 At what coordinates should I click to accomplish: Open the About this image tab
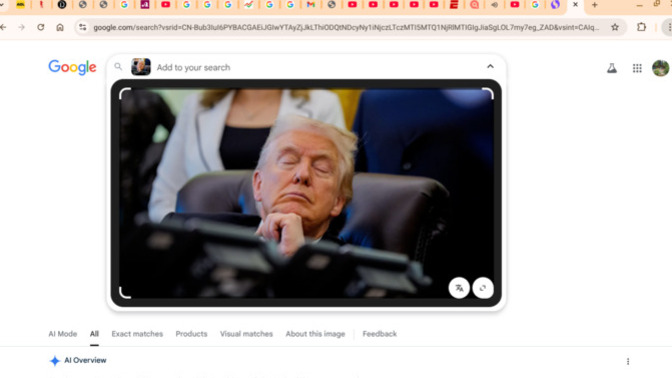315,334
